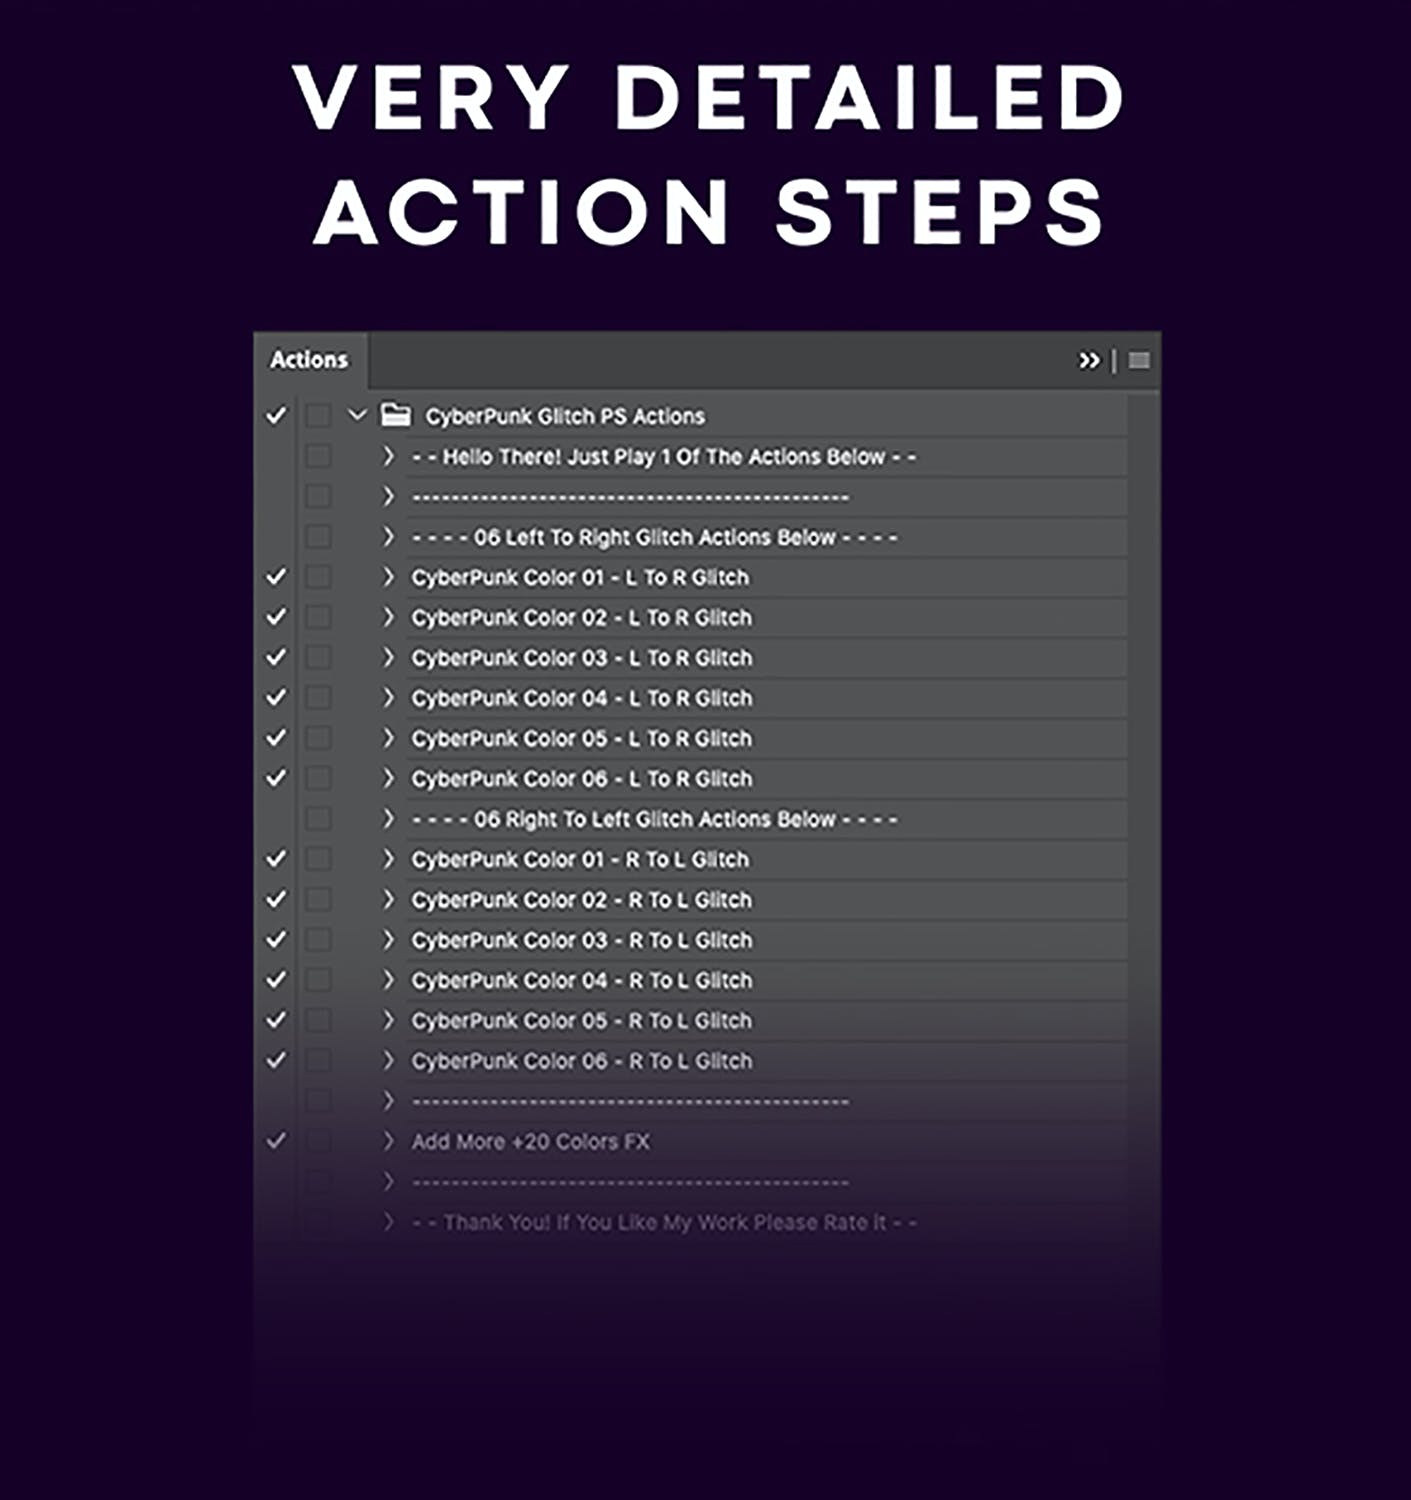Select CyberPunk Color 05 - L To R Glitch action
The height and width of the screenshot is (1500, 1411).
pos(581,738)
